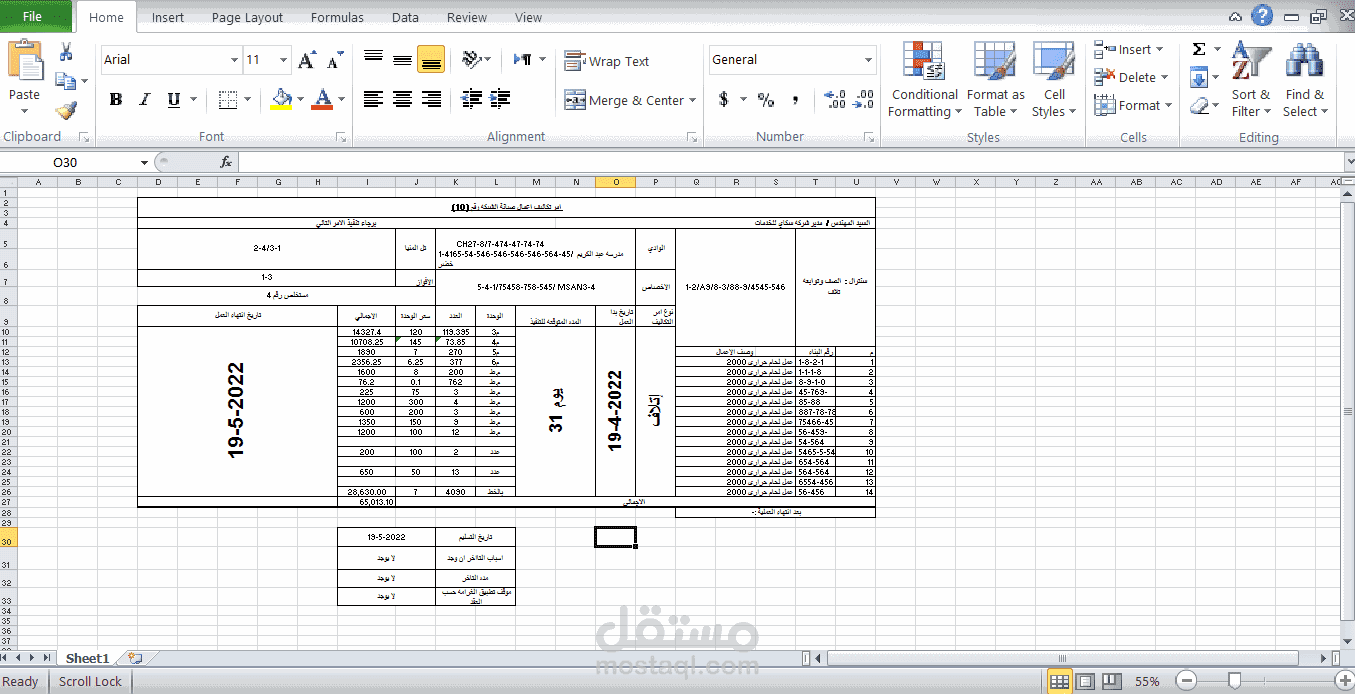Toggle Center horizontal alignment
Image resolution: width=1355 pixels, height=694 pixels.
pos(402,99)
